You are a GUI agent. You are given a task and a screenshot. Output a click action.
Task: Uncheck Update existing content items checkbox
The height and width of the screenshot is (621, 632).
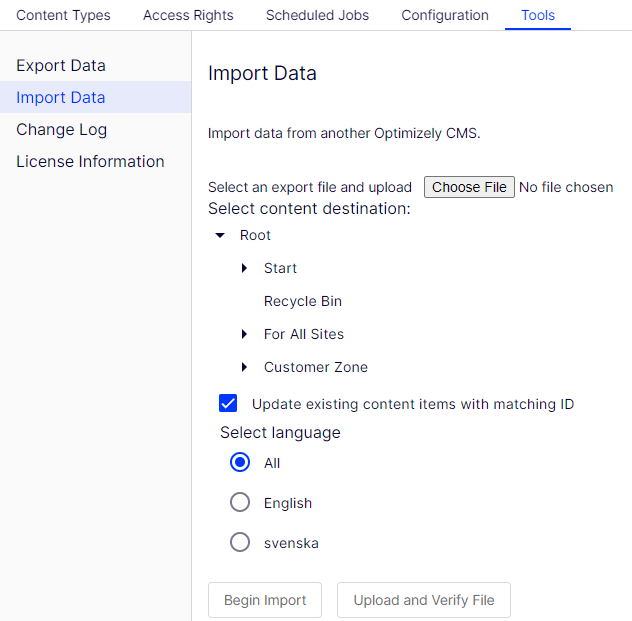[228, 403]
